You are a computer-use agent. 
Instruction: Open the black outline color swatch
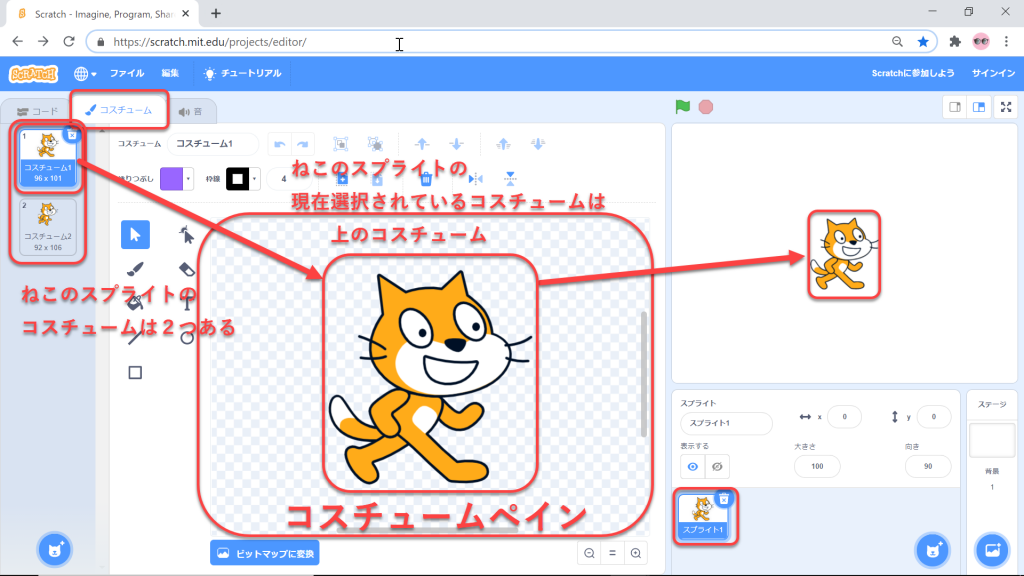pos(242,178)
